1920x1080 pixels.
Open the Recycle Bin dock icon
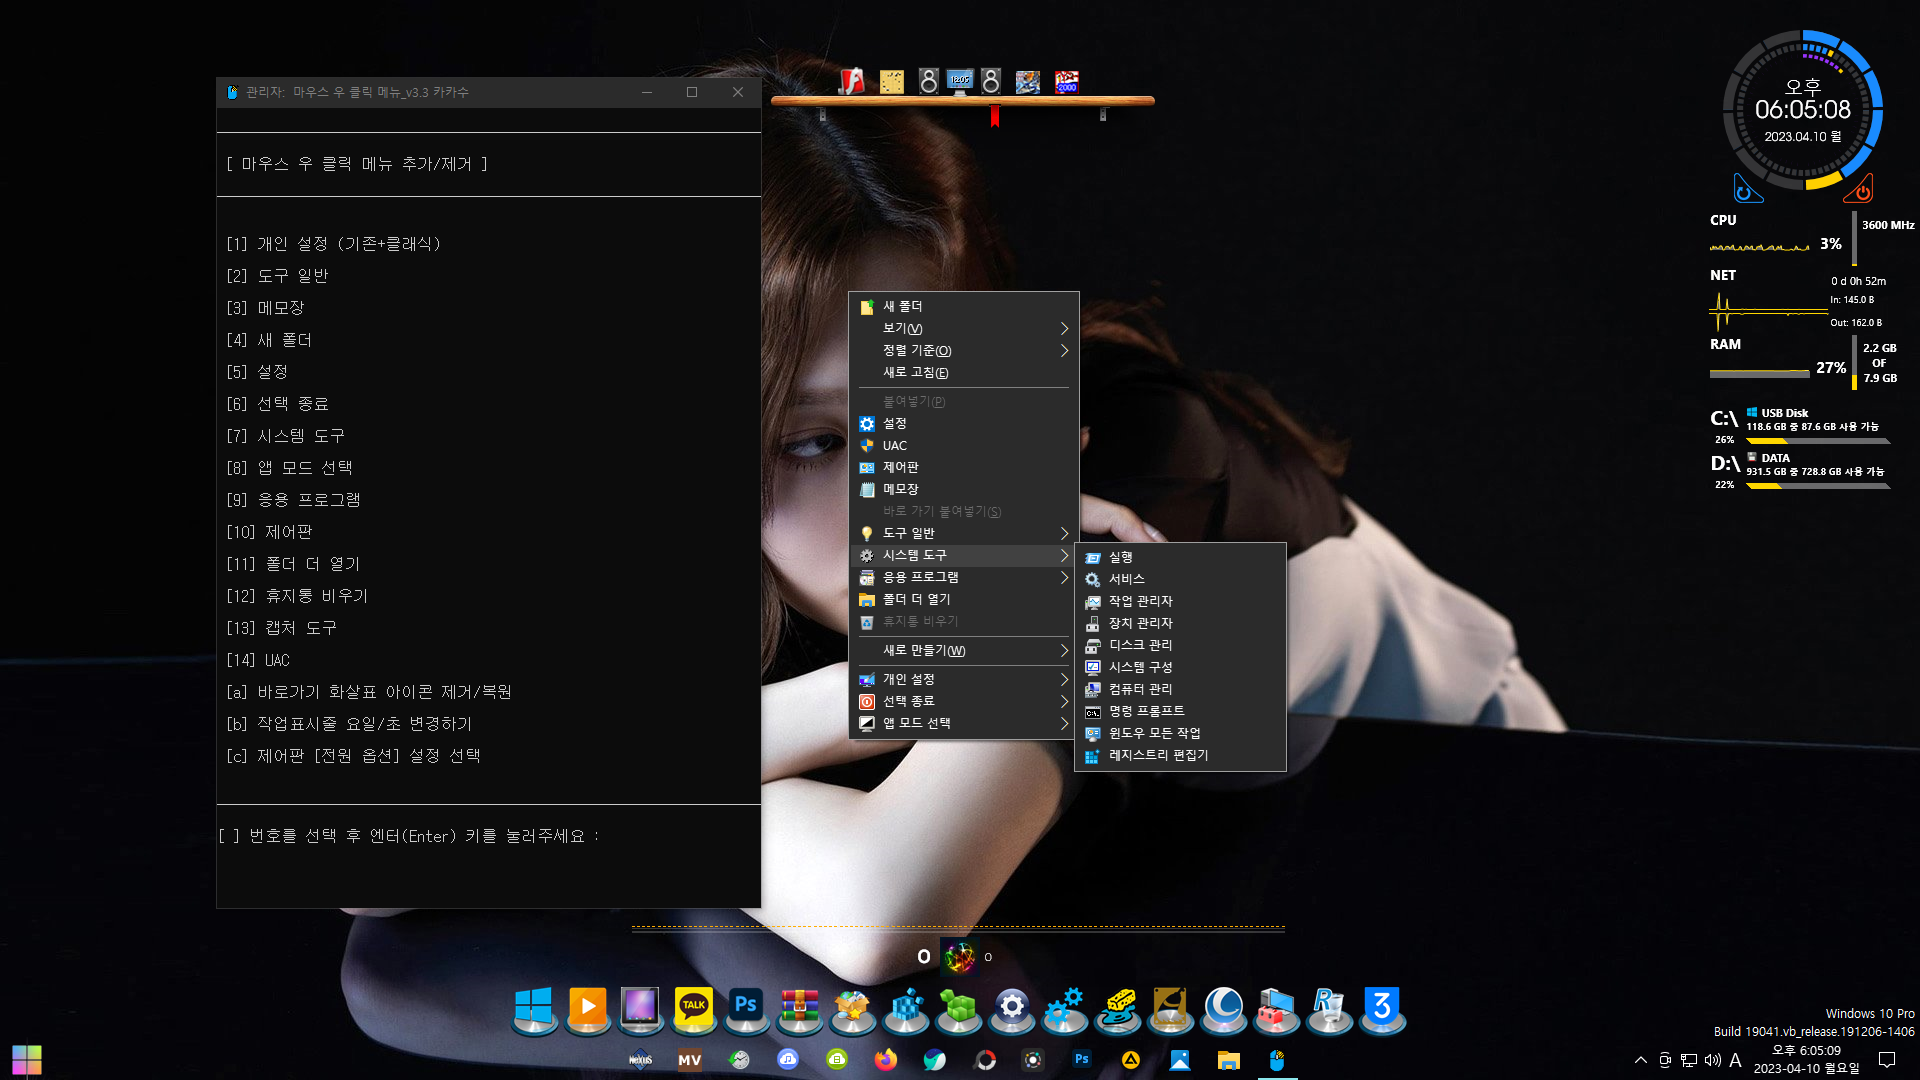(1329, 1008)
